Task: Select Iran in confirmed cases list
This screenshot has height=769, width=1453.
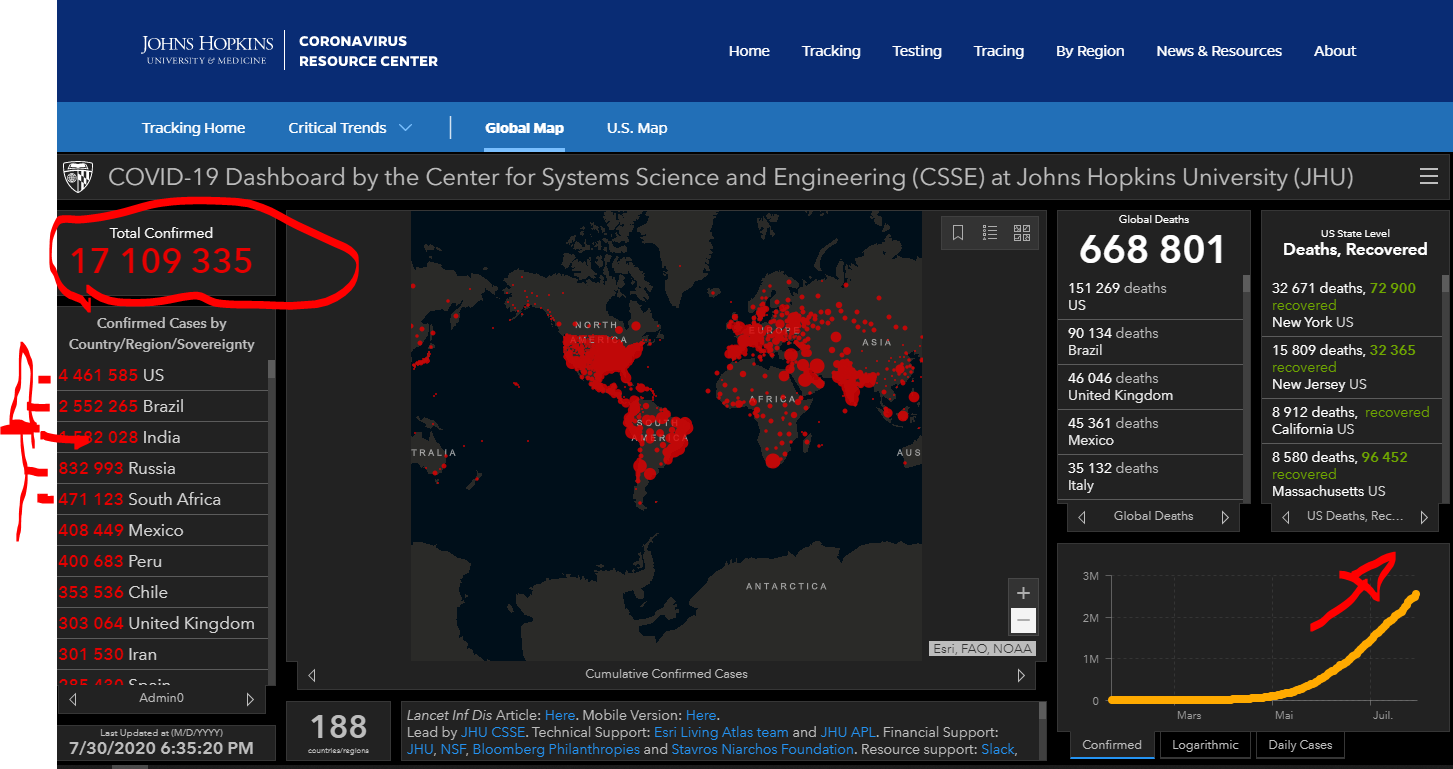Action: (x=162, y=654)
